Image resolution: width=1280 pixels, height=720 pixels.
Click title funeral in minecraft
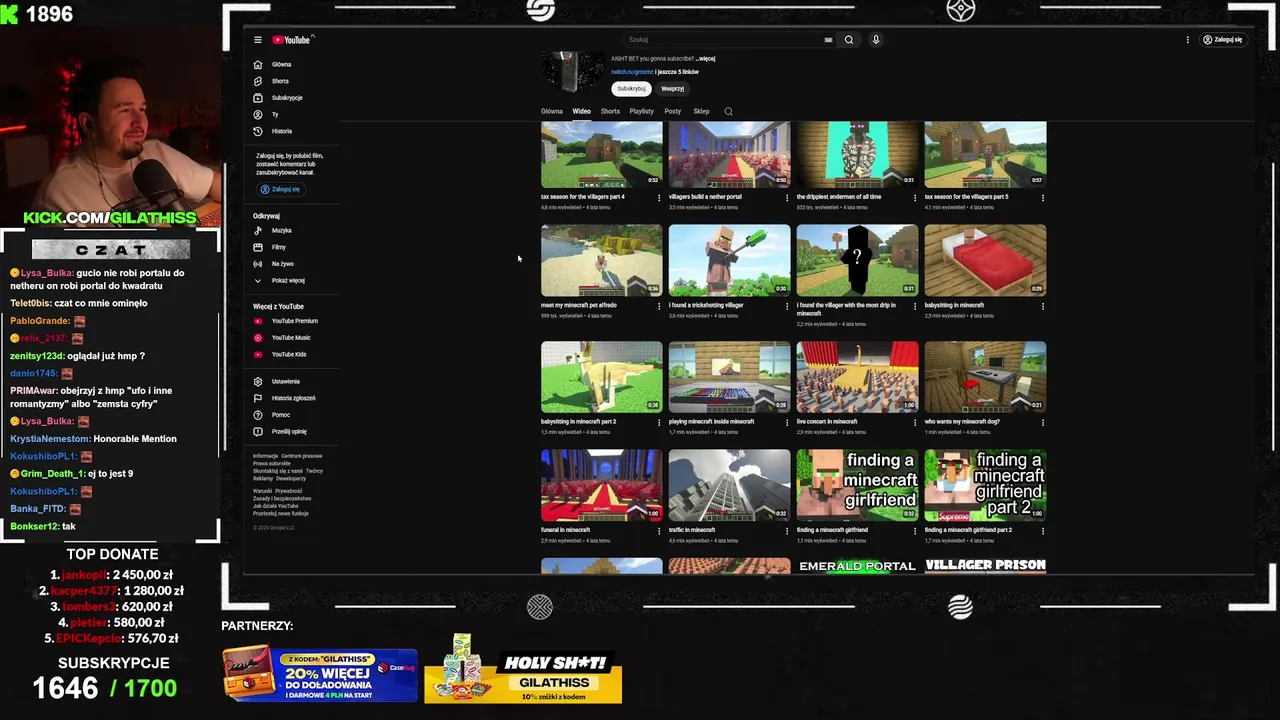[565, 530]
